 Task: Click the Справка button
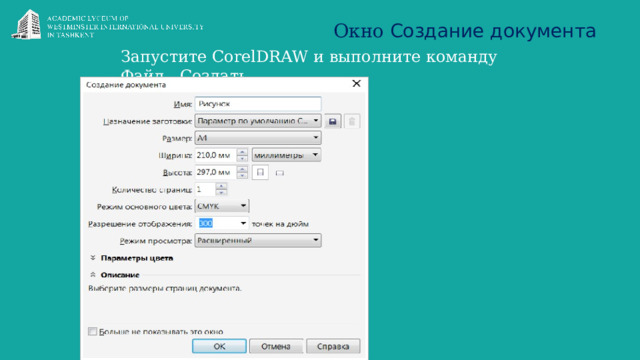click(333, 346)
